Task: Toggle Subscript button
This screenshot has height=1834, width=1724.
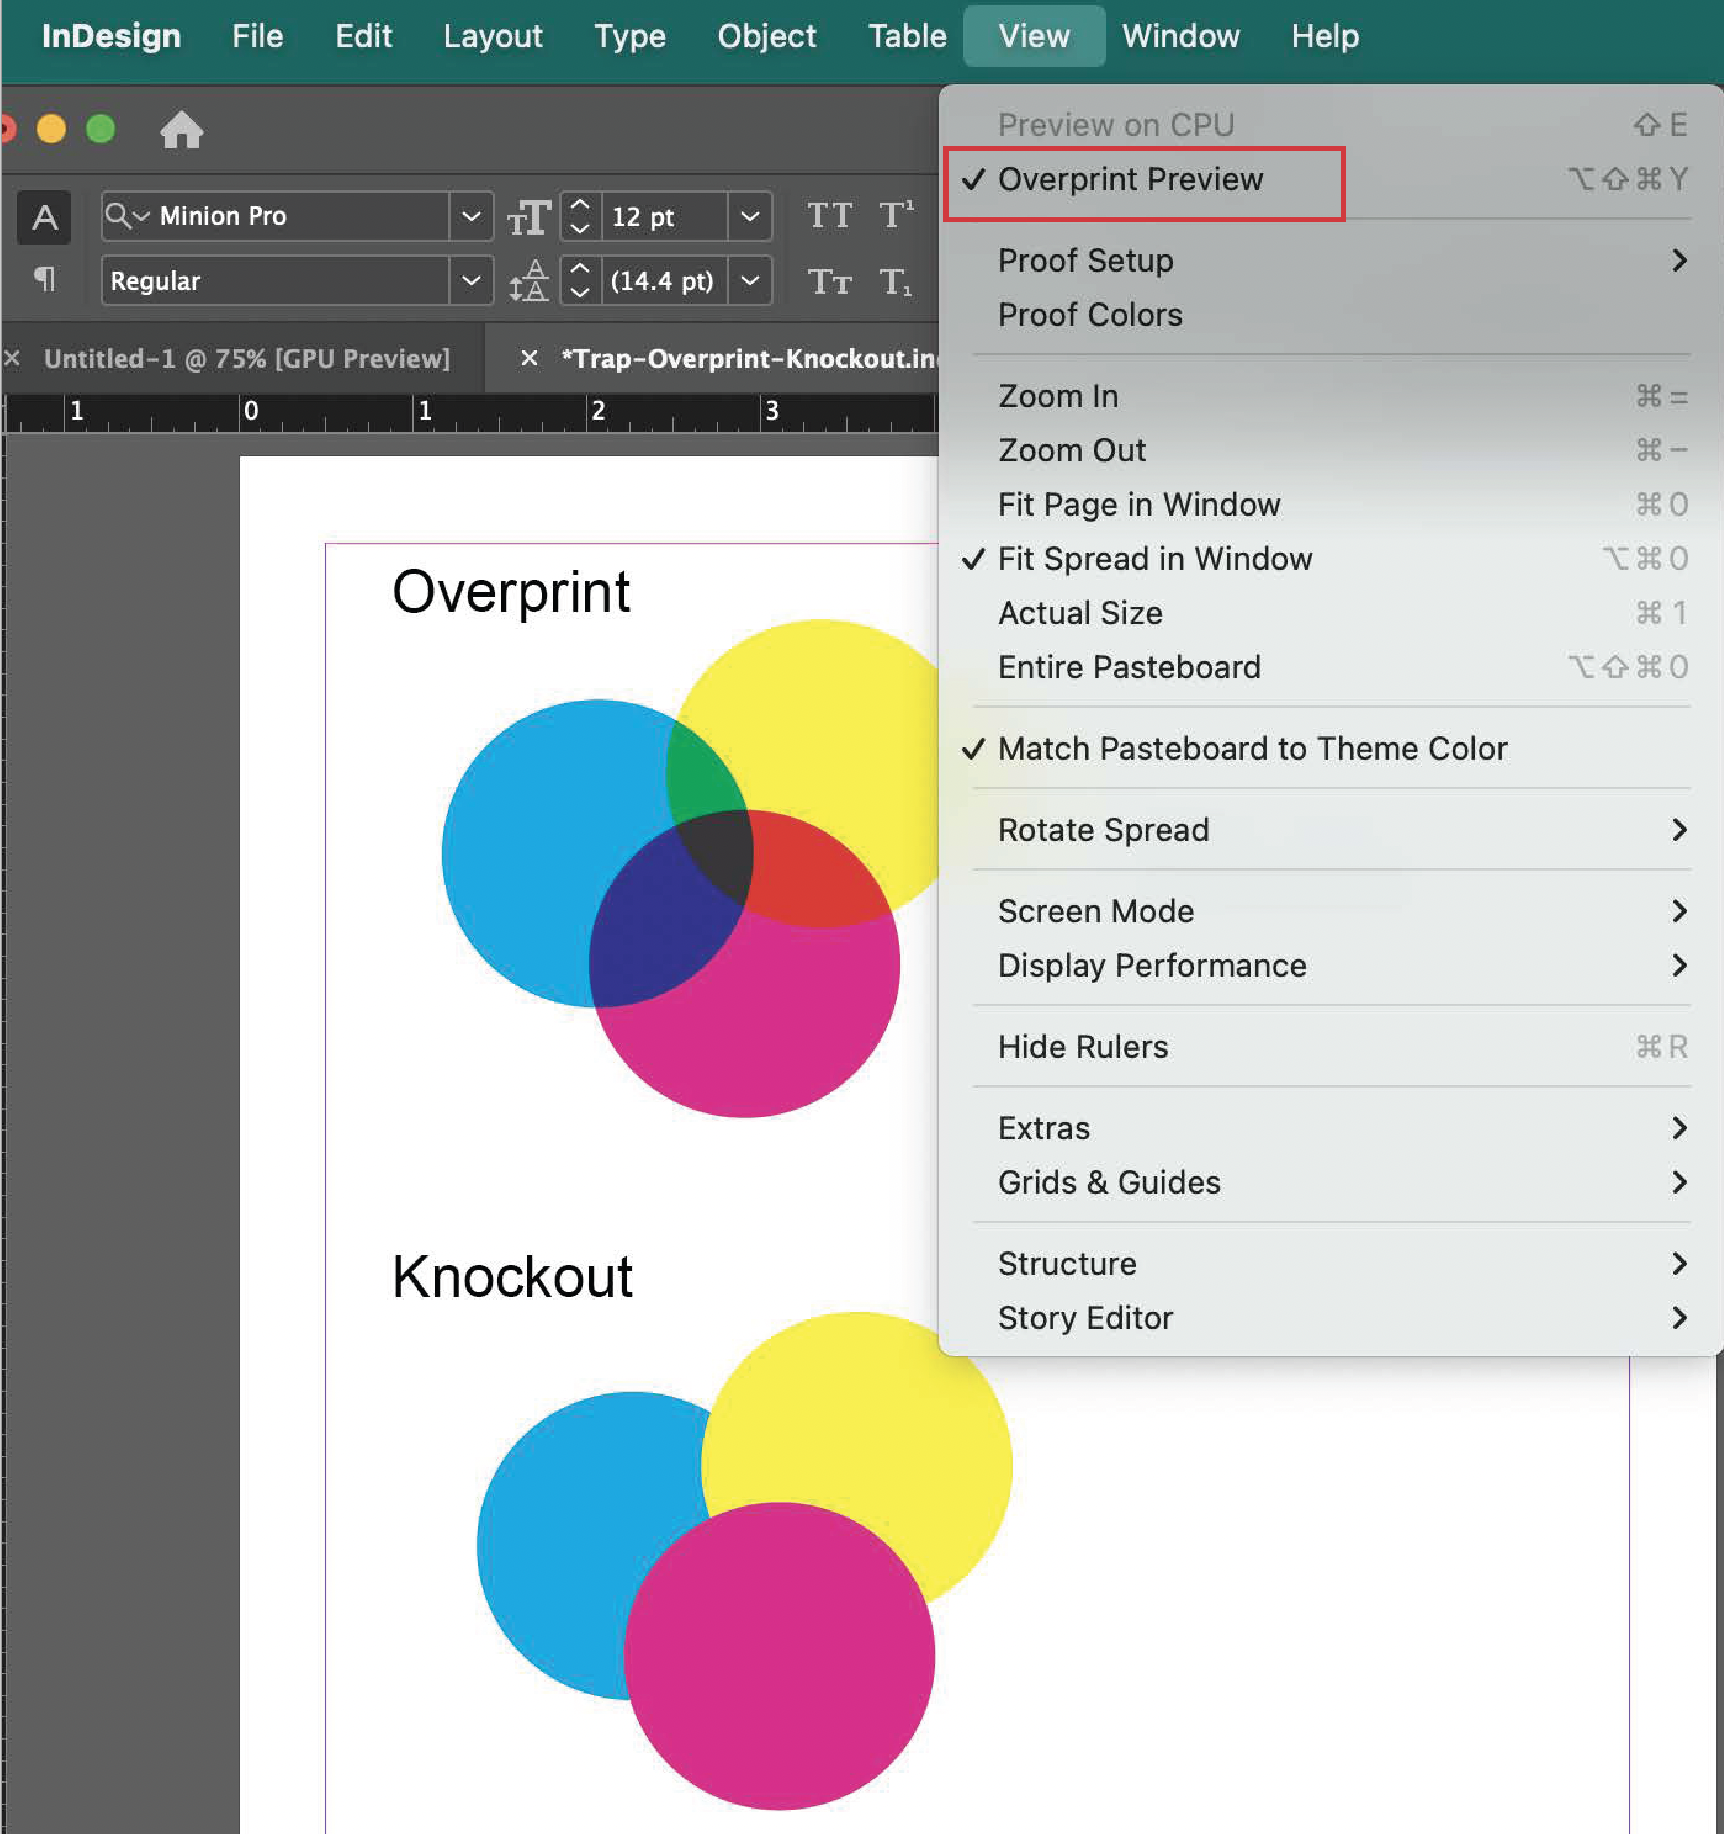Action: pyautogui.click(x=896, y=282)
